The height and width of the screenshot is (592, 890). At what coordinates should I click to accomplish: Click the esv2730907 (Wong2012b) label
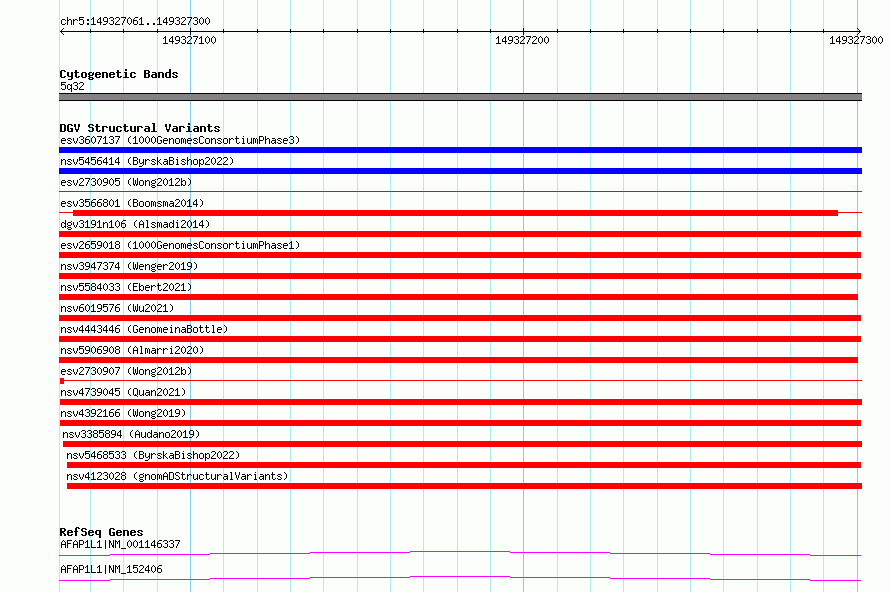pyautogui.click(x=126, y=371)
